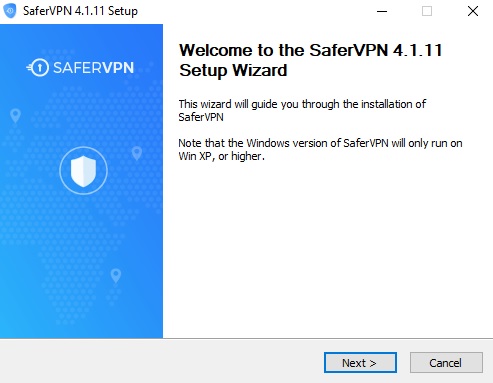Click the disabled maximize button
The width and height of the screenshot is (493, 383).
pos(427,11)
